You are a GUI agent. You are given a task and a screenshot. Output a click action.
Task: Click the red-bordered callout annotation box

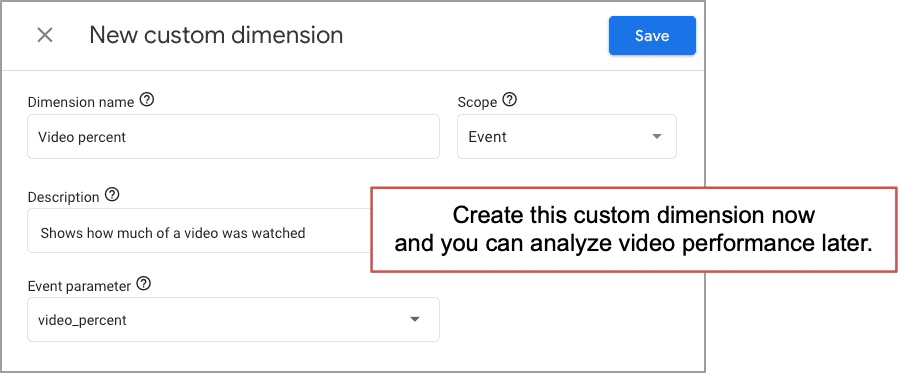click(x=634, y=229)
